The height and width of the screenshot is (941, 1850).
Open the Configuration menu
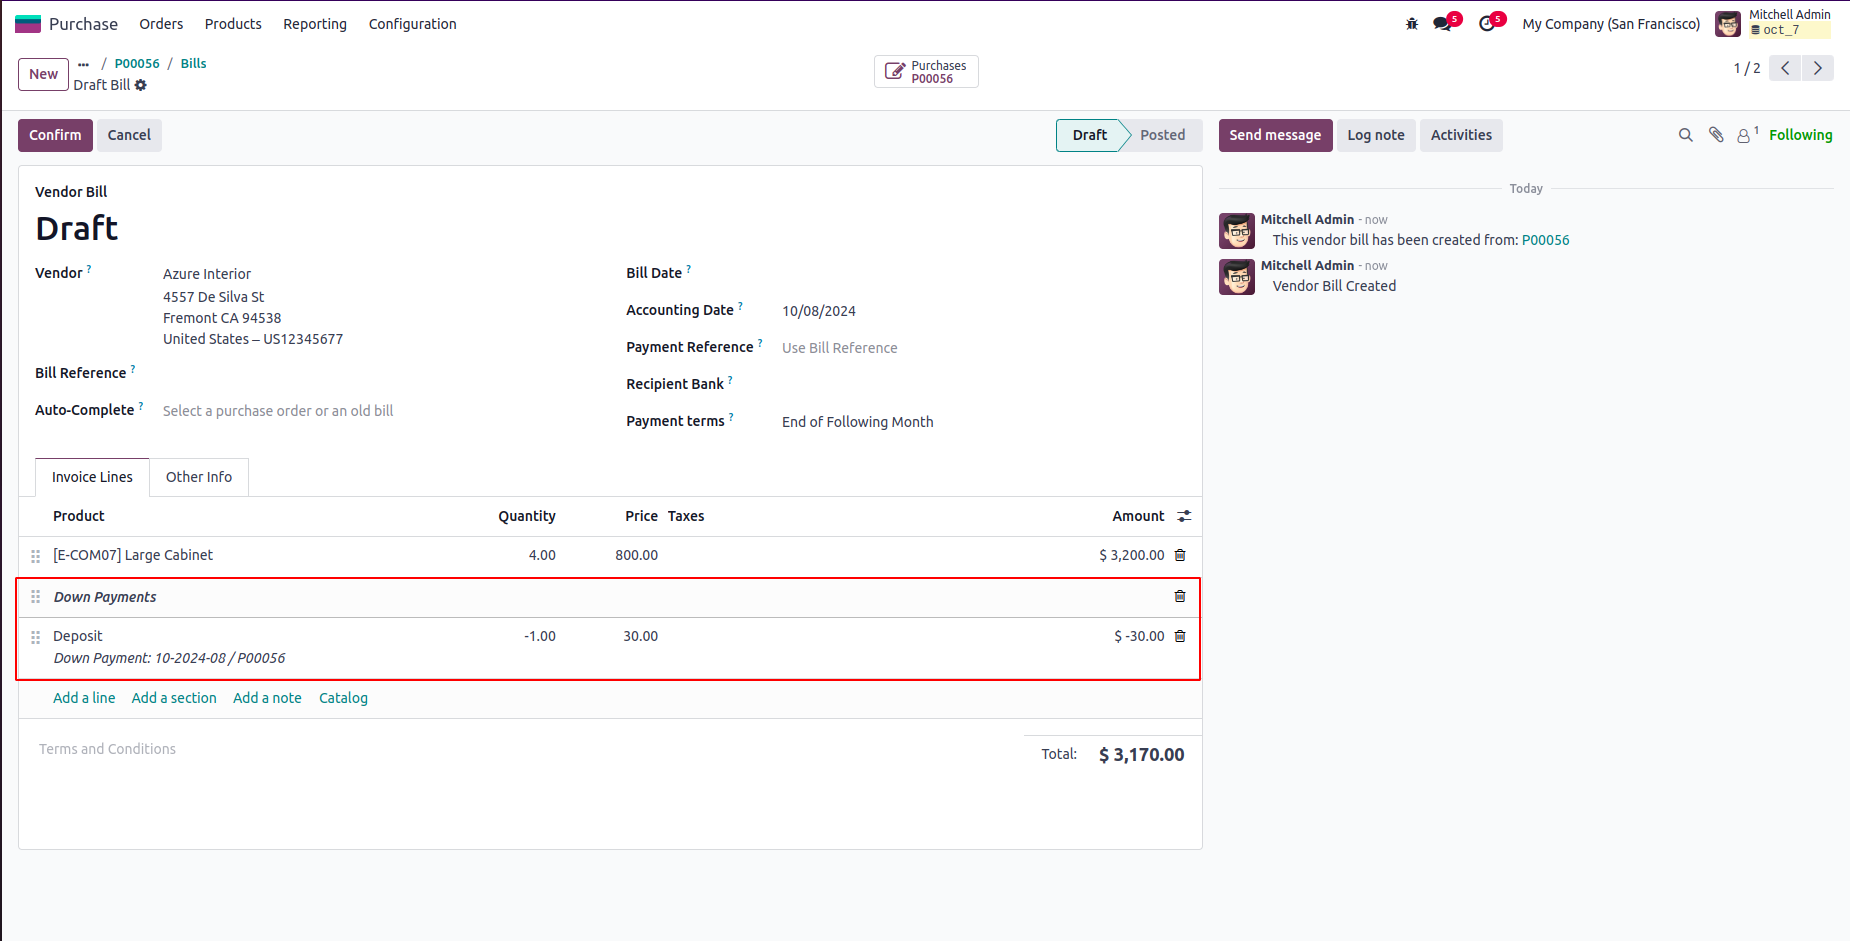click(x=412, y=24)
